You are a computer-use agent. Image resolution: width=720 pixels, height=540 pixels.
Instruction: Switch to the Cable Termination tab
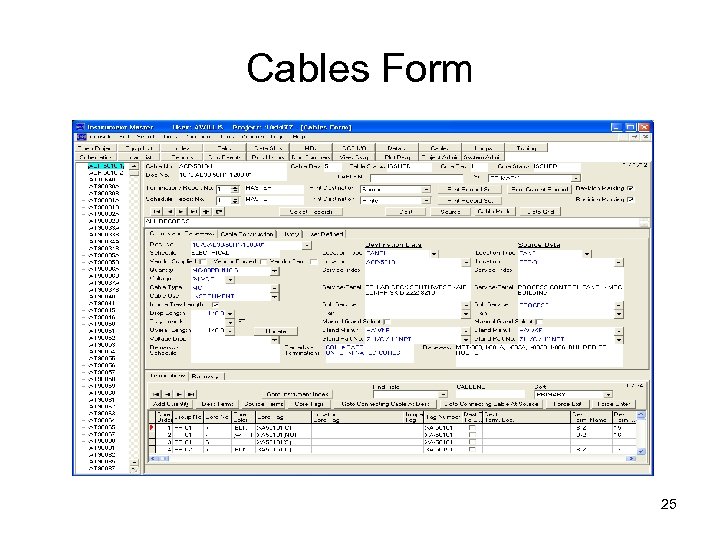(x=247, y=234)
